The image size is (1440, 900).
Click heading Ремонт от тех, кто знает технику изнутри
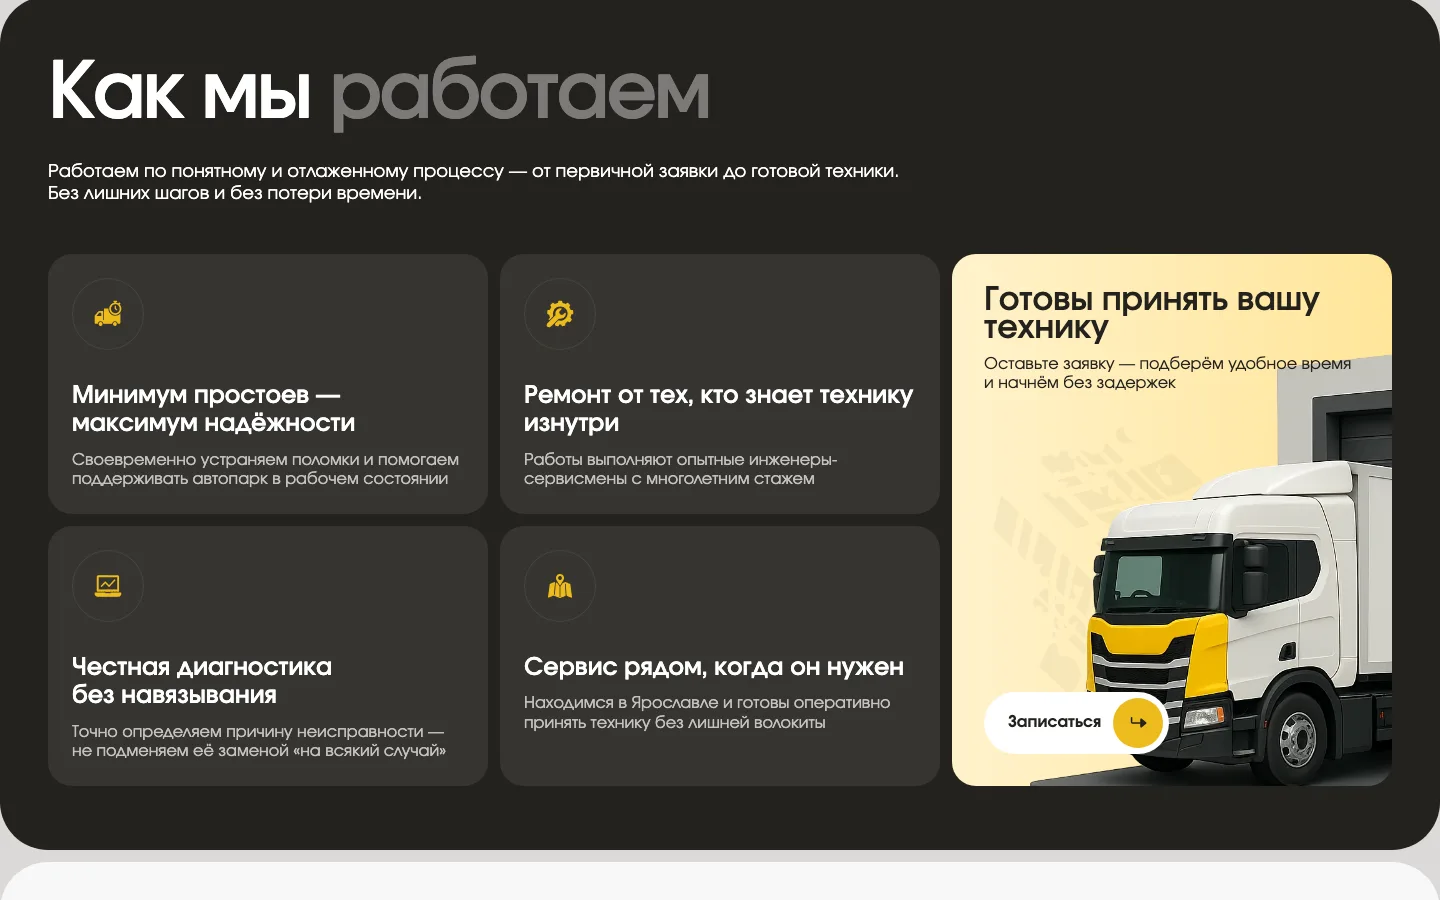click(x=718, y=409)
